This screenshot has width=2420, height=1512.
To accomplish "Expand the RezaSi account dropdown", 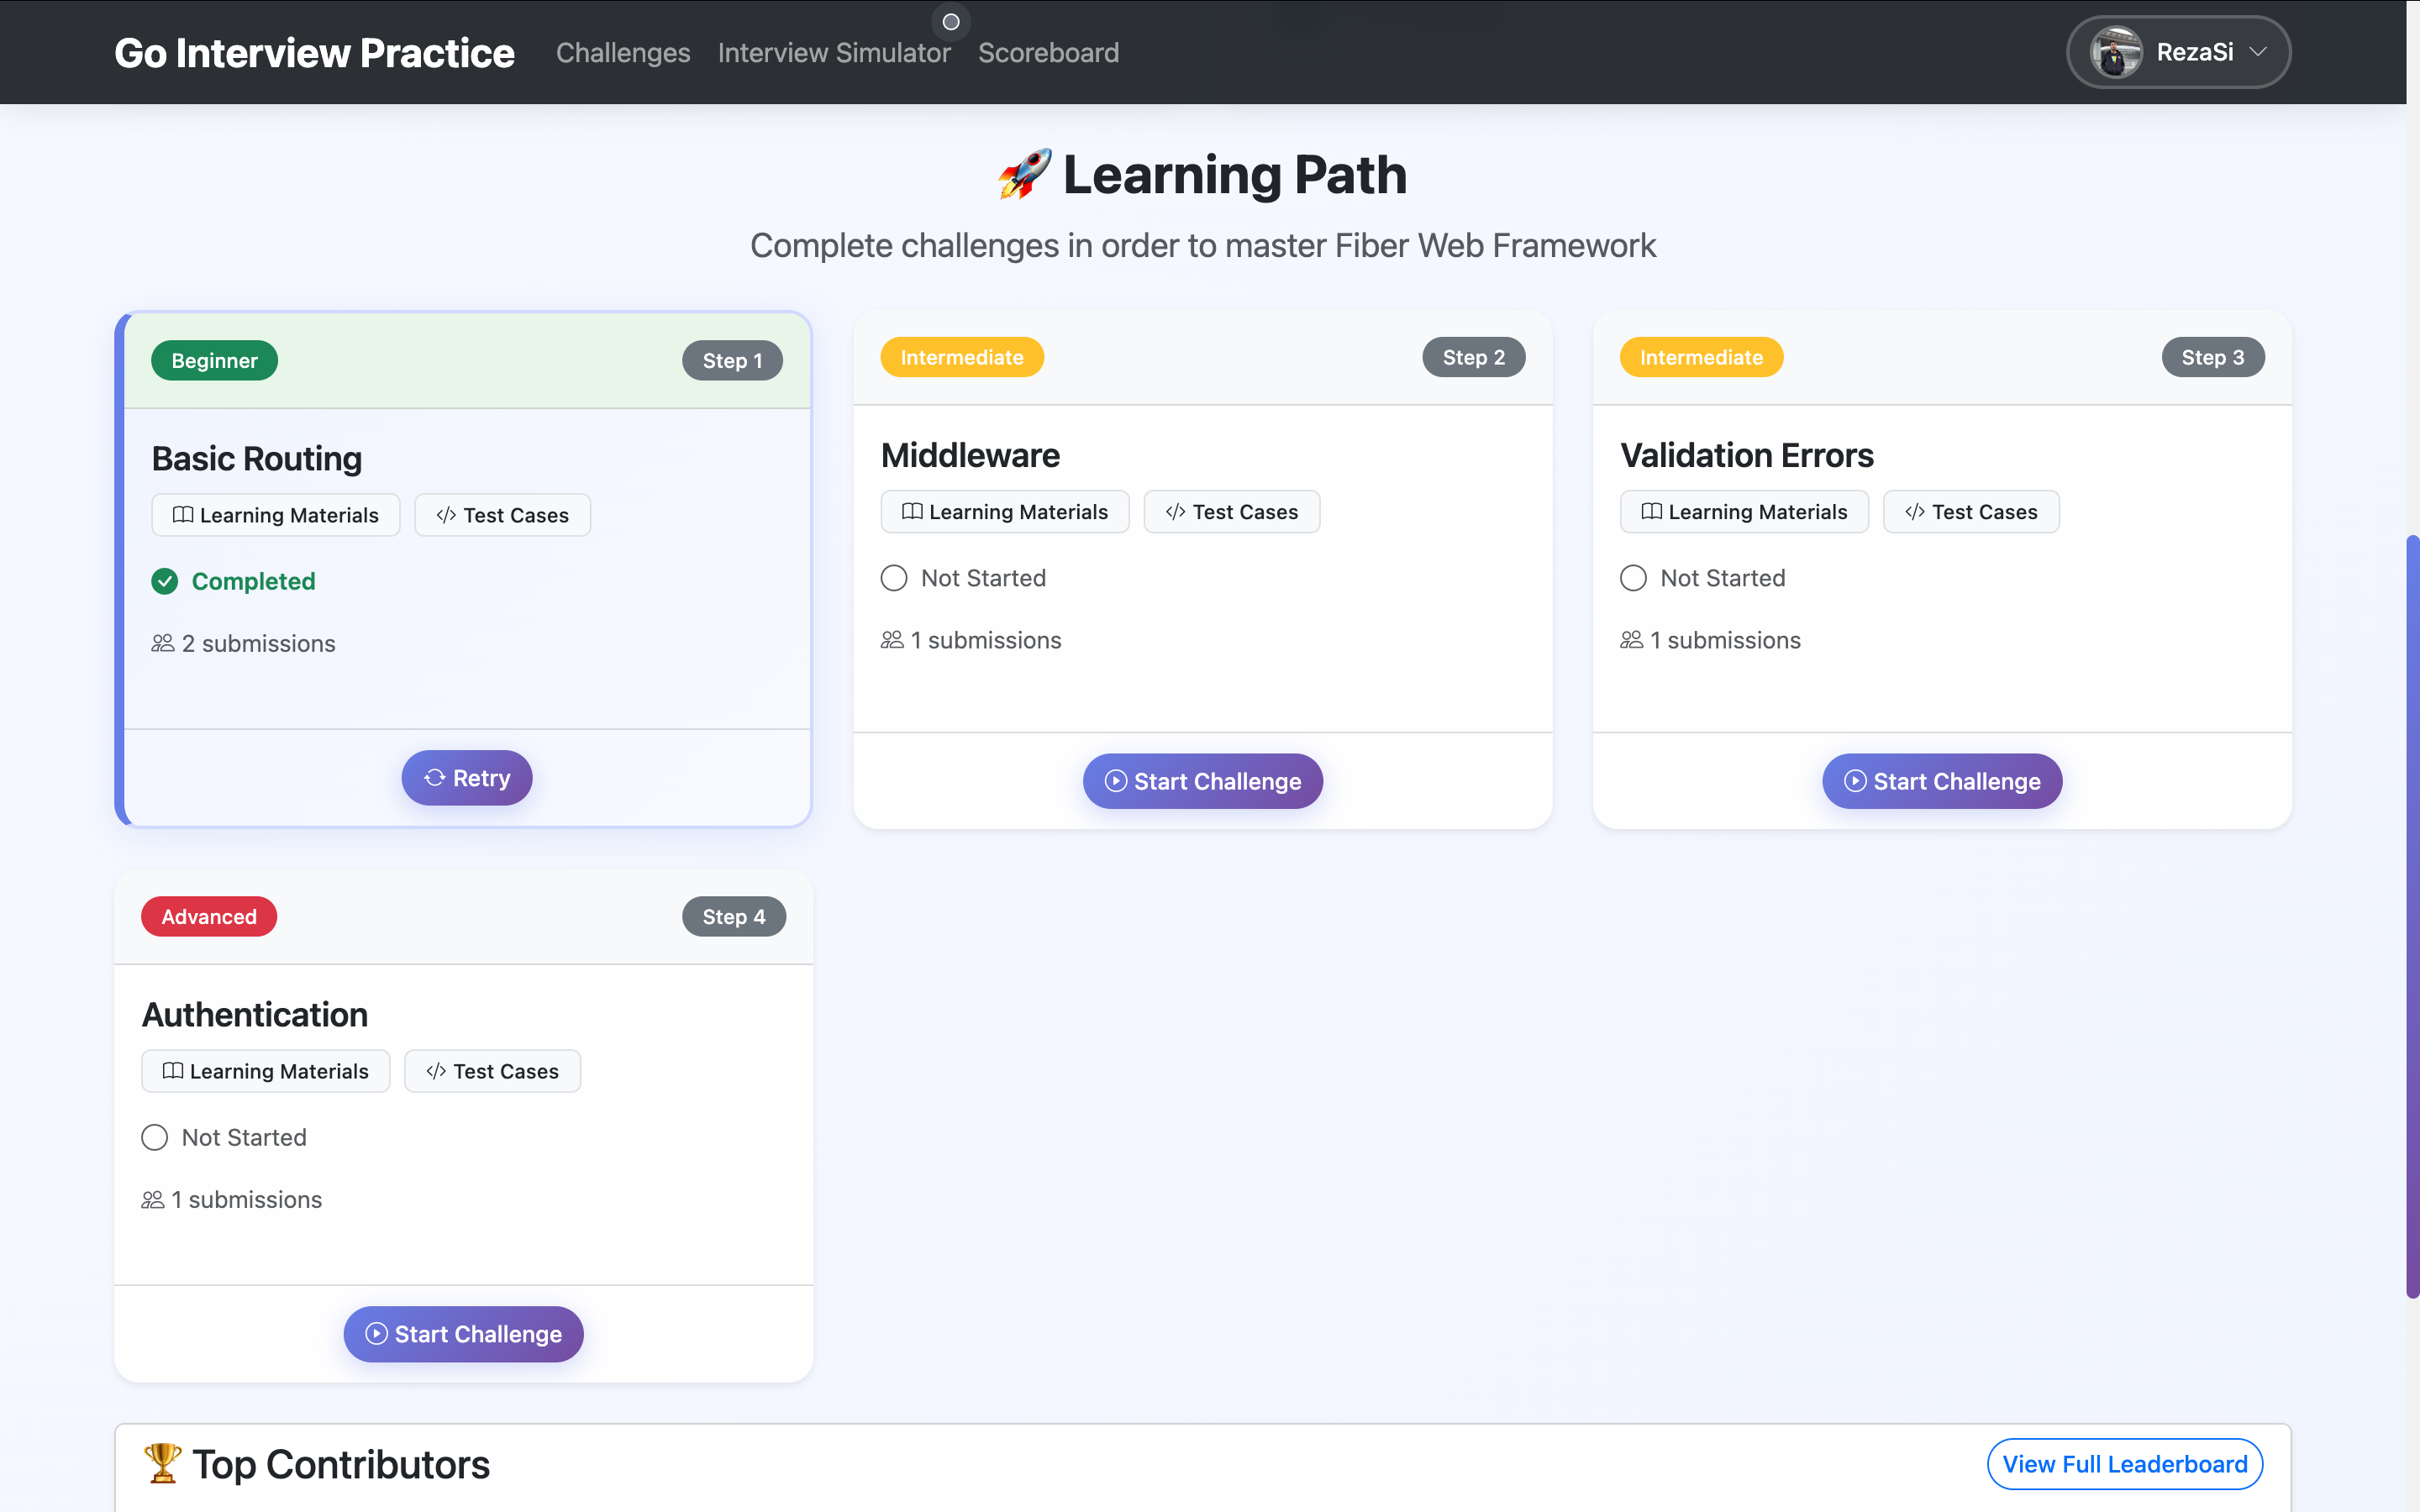I will coord(2178,51).
